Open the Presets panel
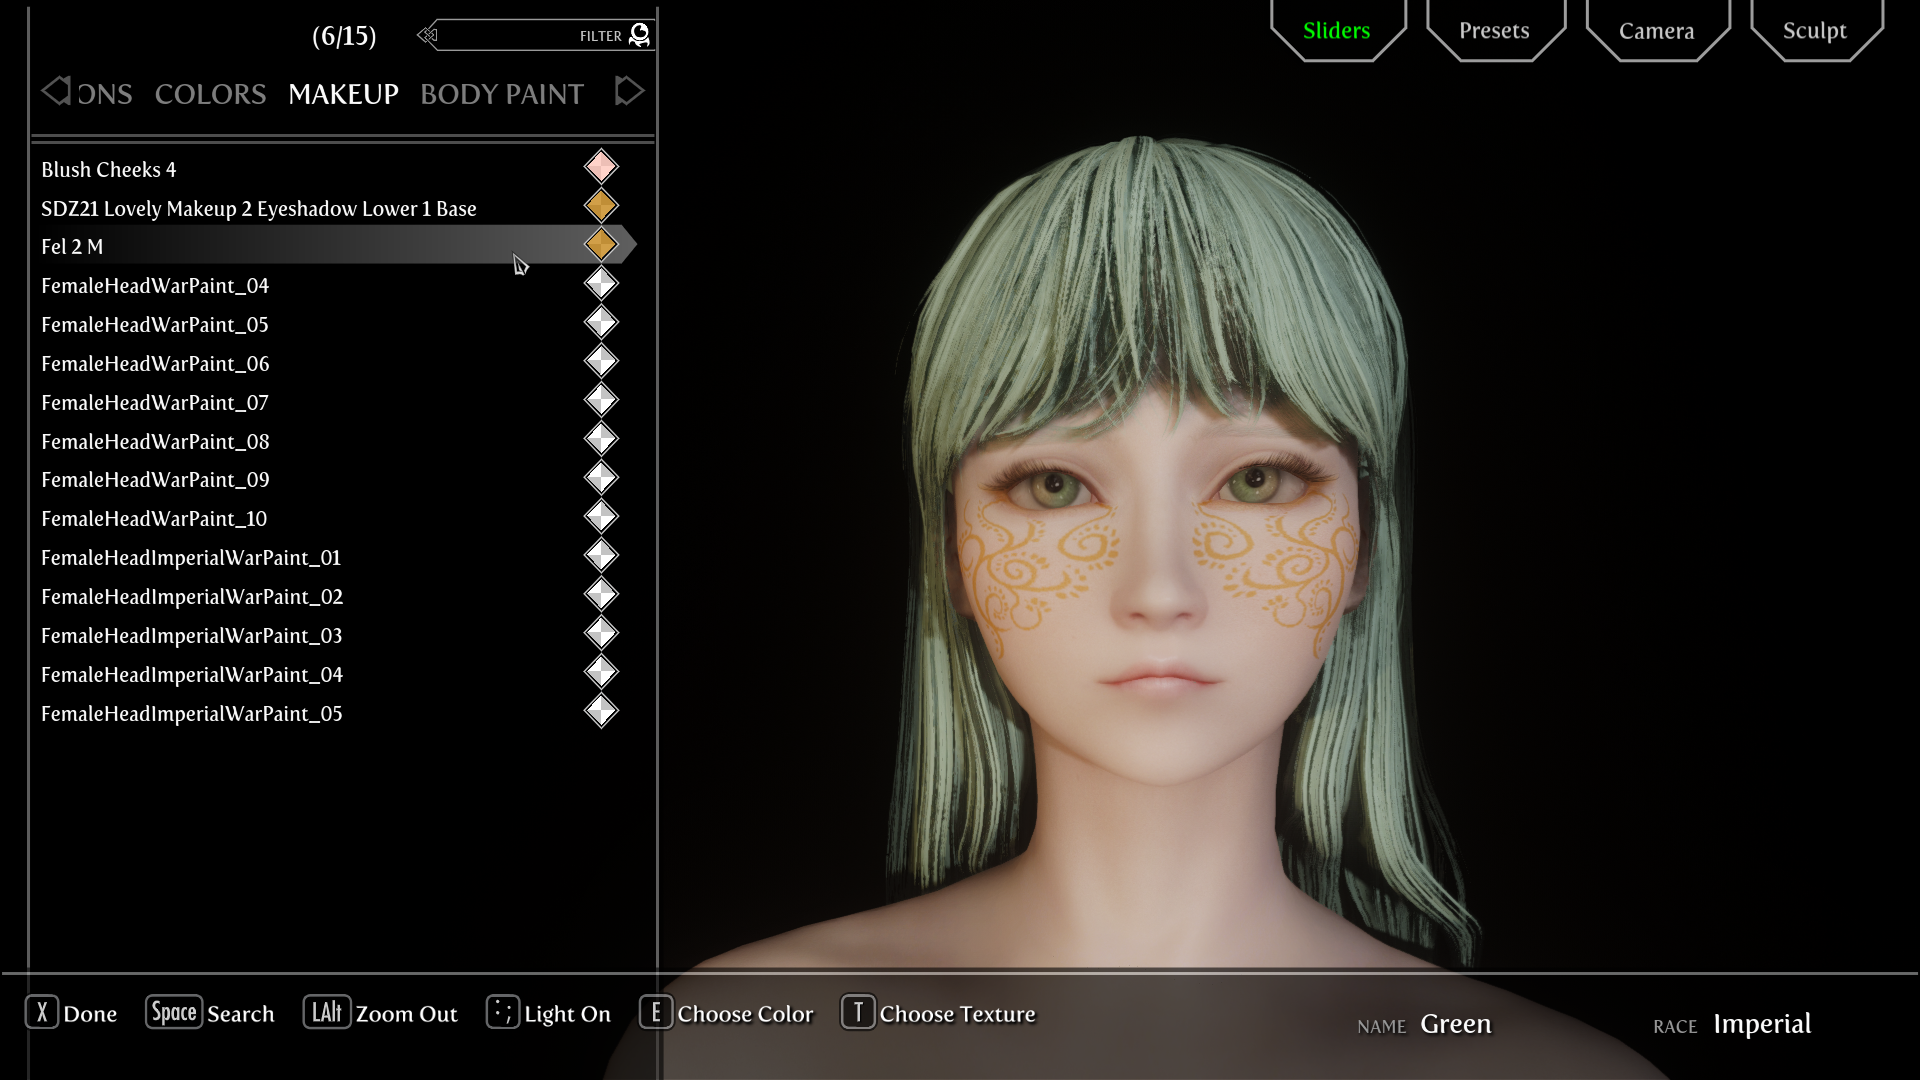The image size is (1920, 1080). [1494, 31]
